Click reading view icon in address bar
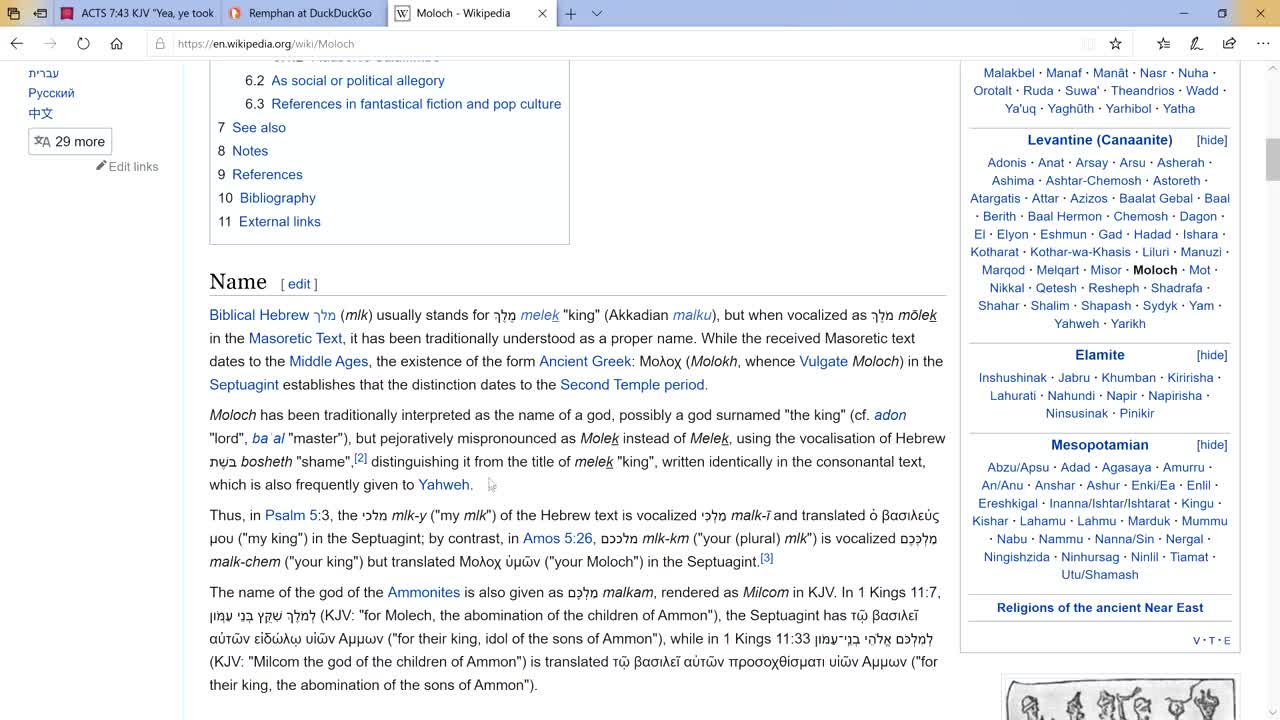Image resolution: width=1280 pixels, height=720 pixels. (x=1088, y=43)
